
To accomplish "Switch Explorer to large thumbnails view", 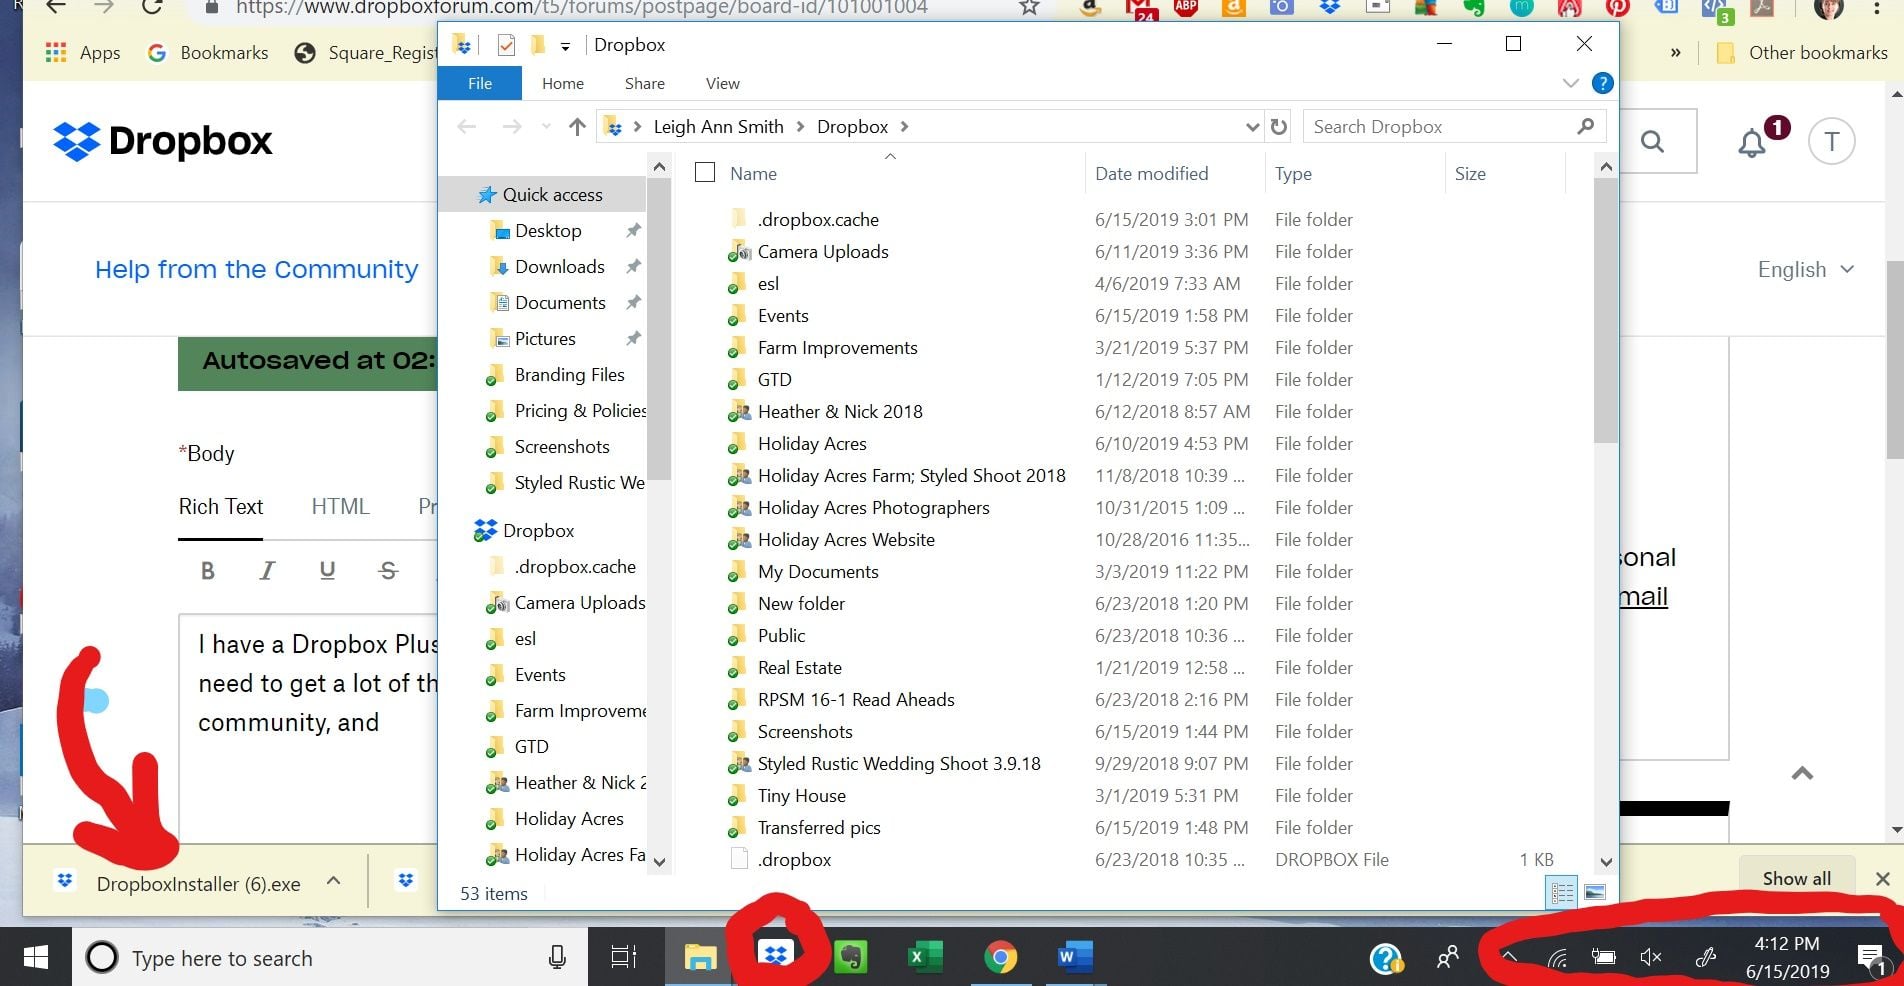I will click(1594, 891).
